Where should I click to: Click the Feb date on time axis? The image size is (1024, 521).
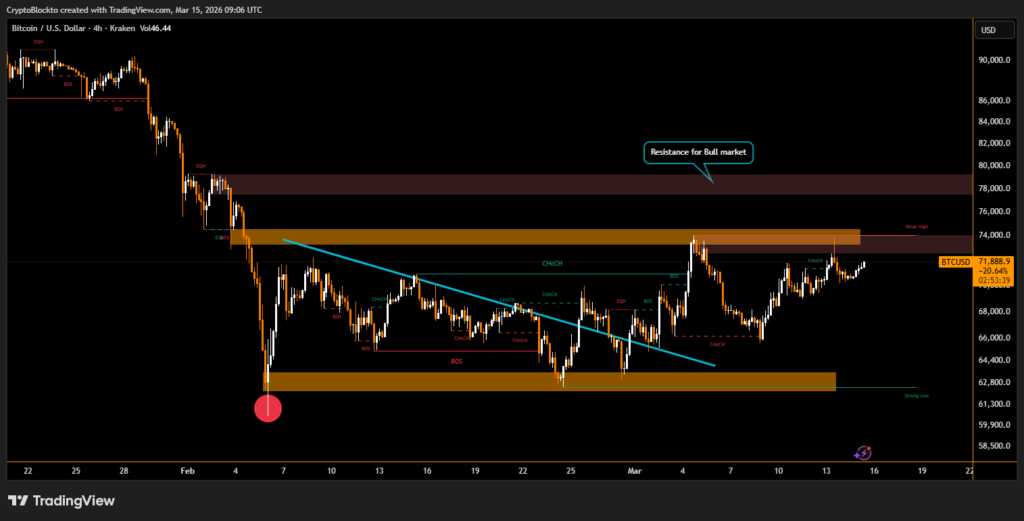pyautogui.click(x=187, y=470)
